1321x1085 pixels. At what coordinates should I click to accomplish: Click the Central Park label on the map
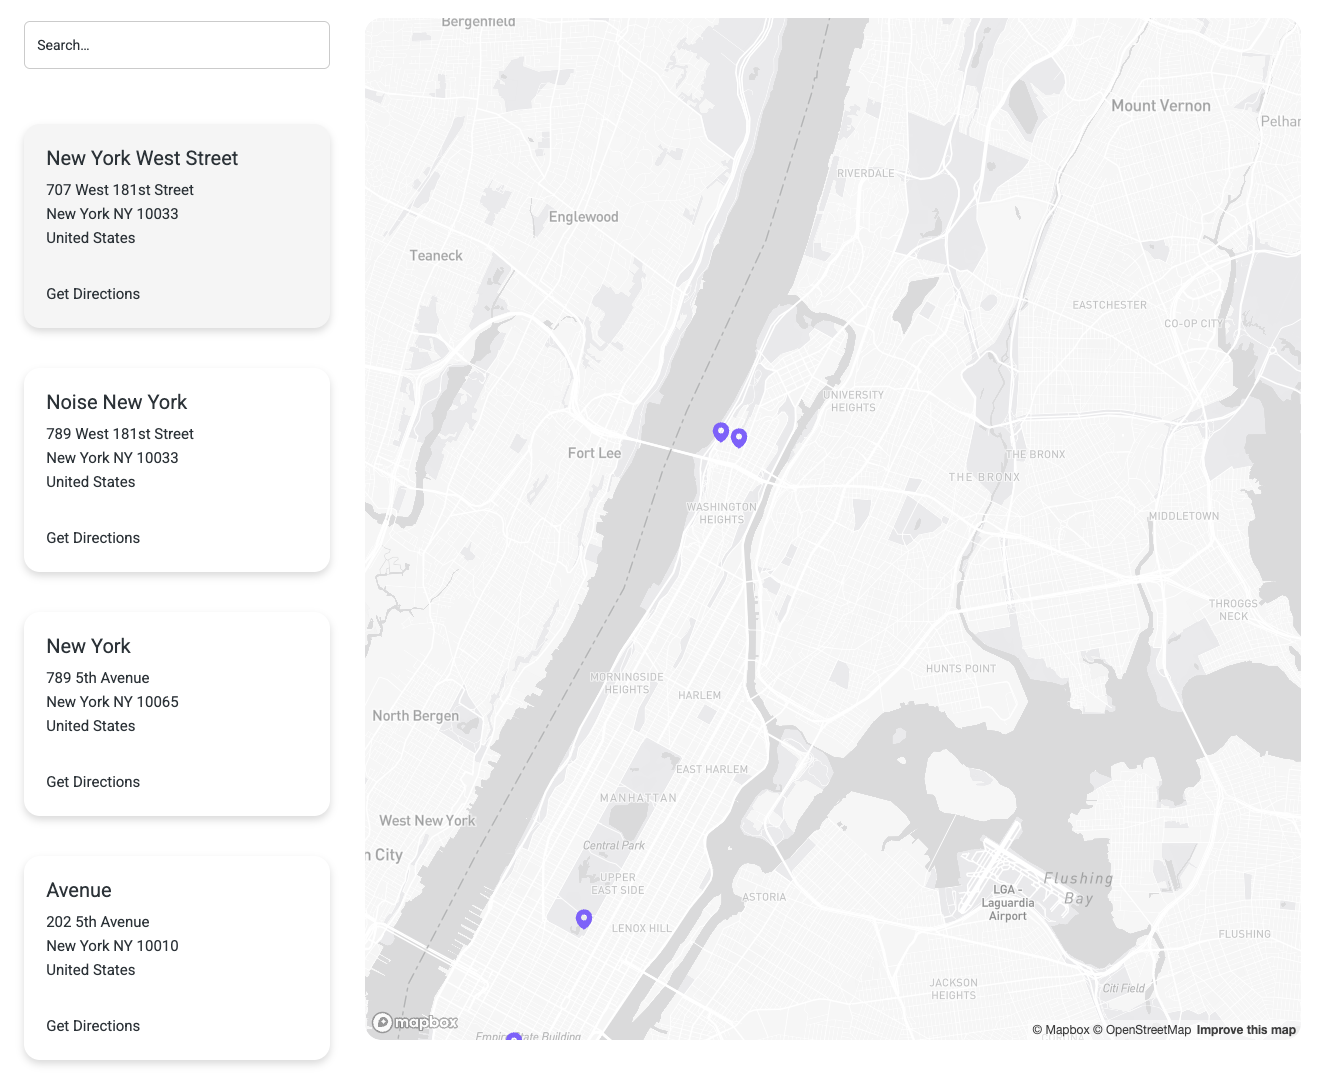point(613,845)
